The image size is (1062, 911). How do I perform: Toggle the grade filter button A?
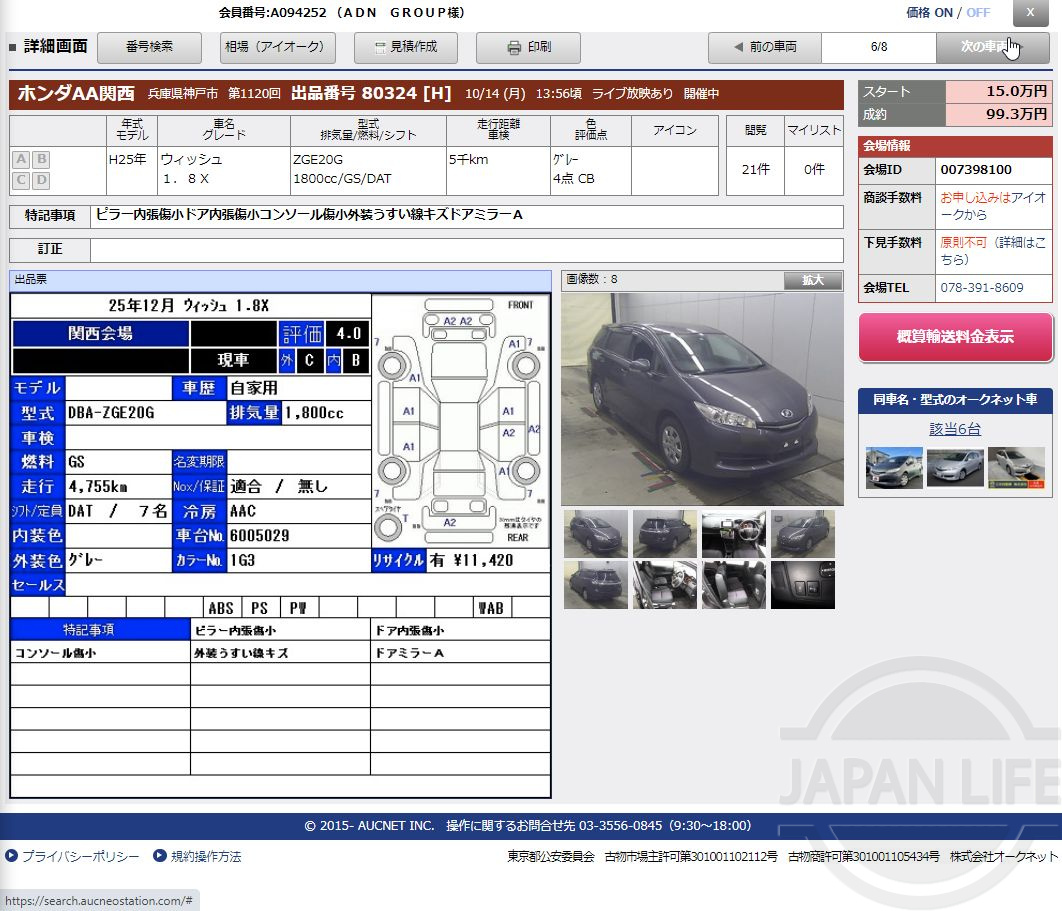(19, 159)
